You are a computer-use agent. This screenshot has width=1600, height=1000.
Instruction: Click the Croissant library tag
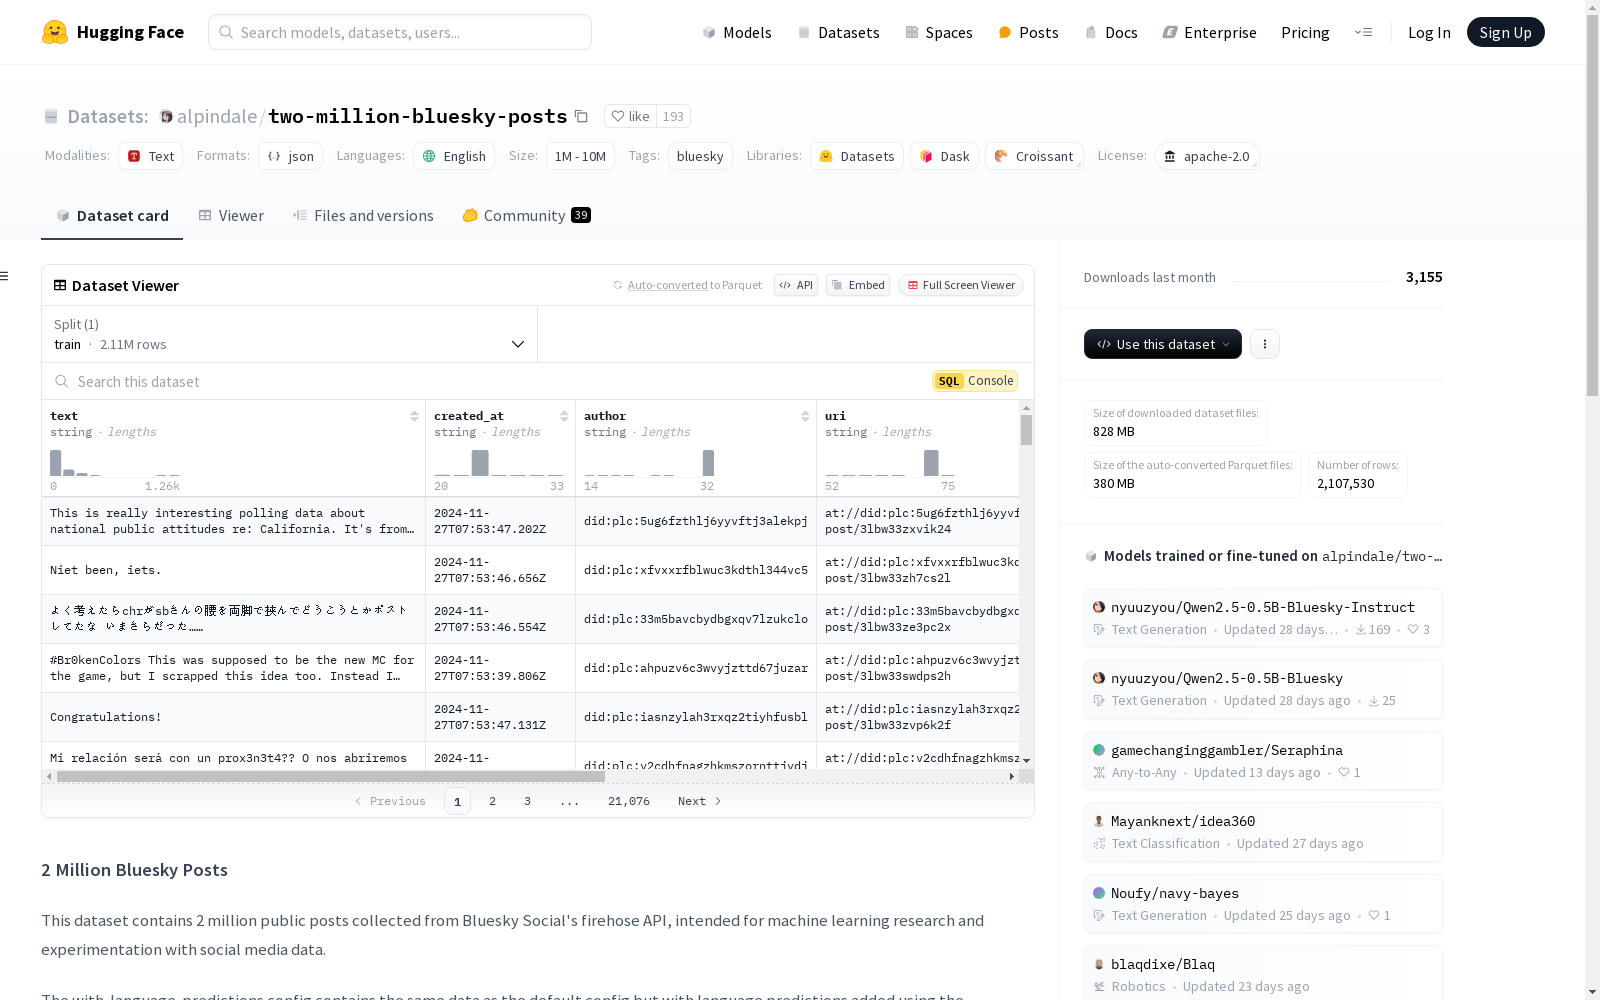point(1034,156)
